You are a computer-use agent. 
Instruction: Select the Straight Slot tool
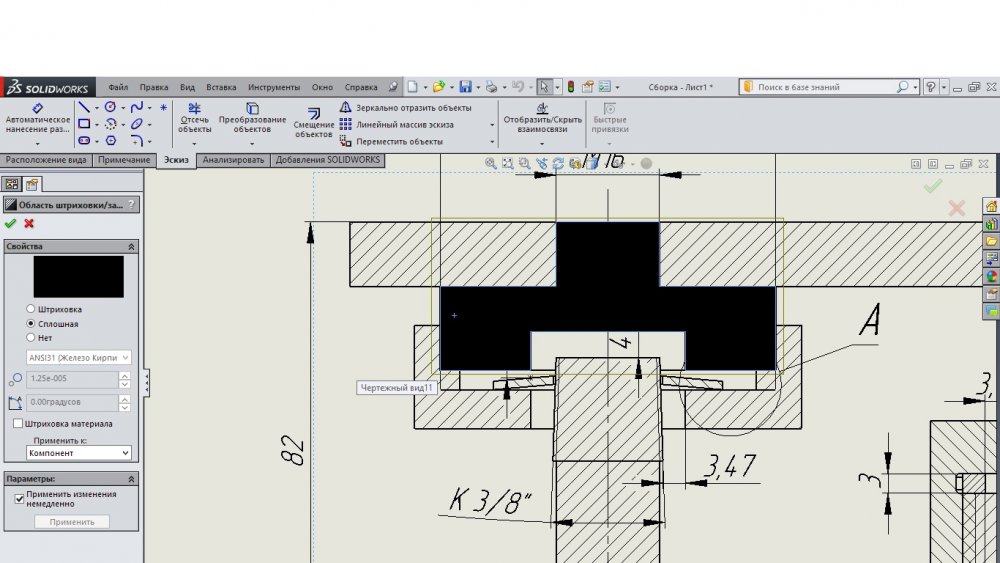pyautogui.click(x=84, y=140)
